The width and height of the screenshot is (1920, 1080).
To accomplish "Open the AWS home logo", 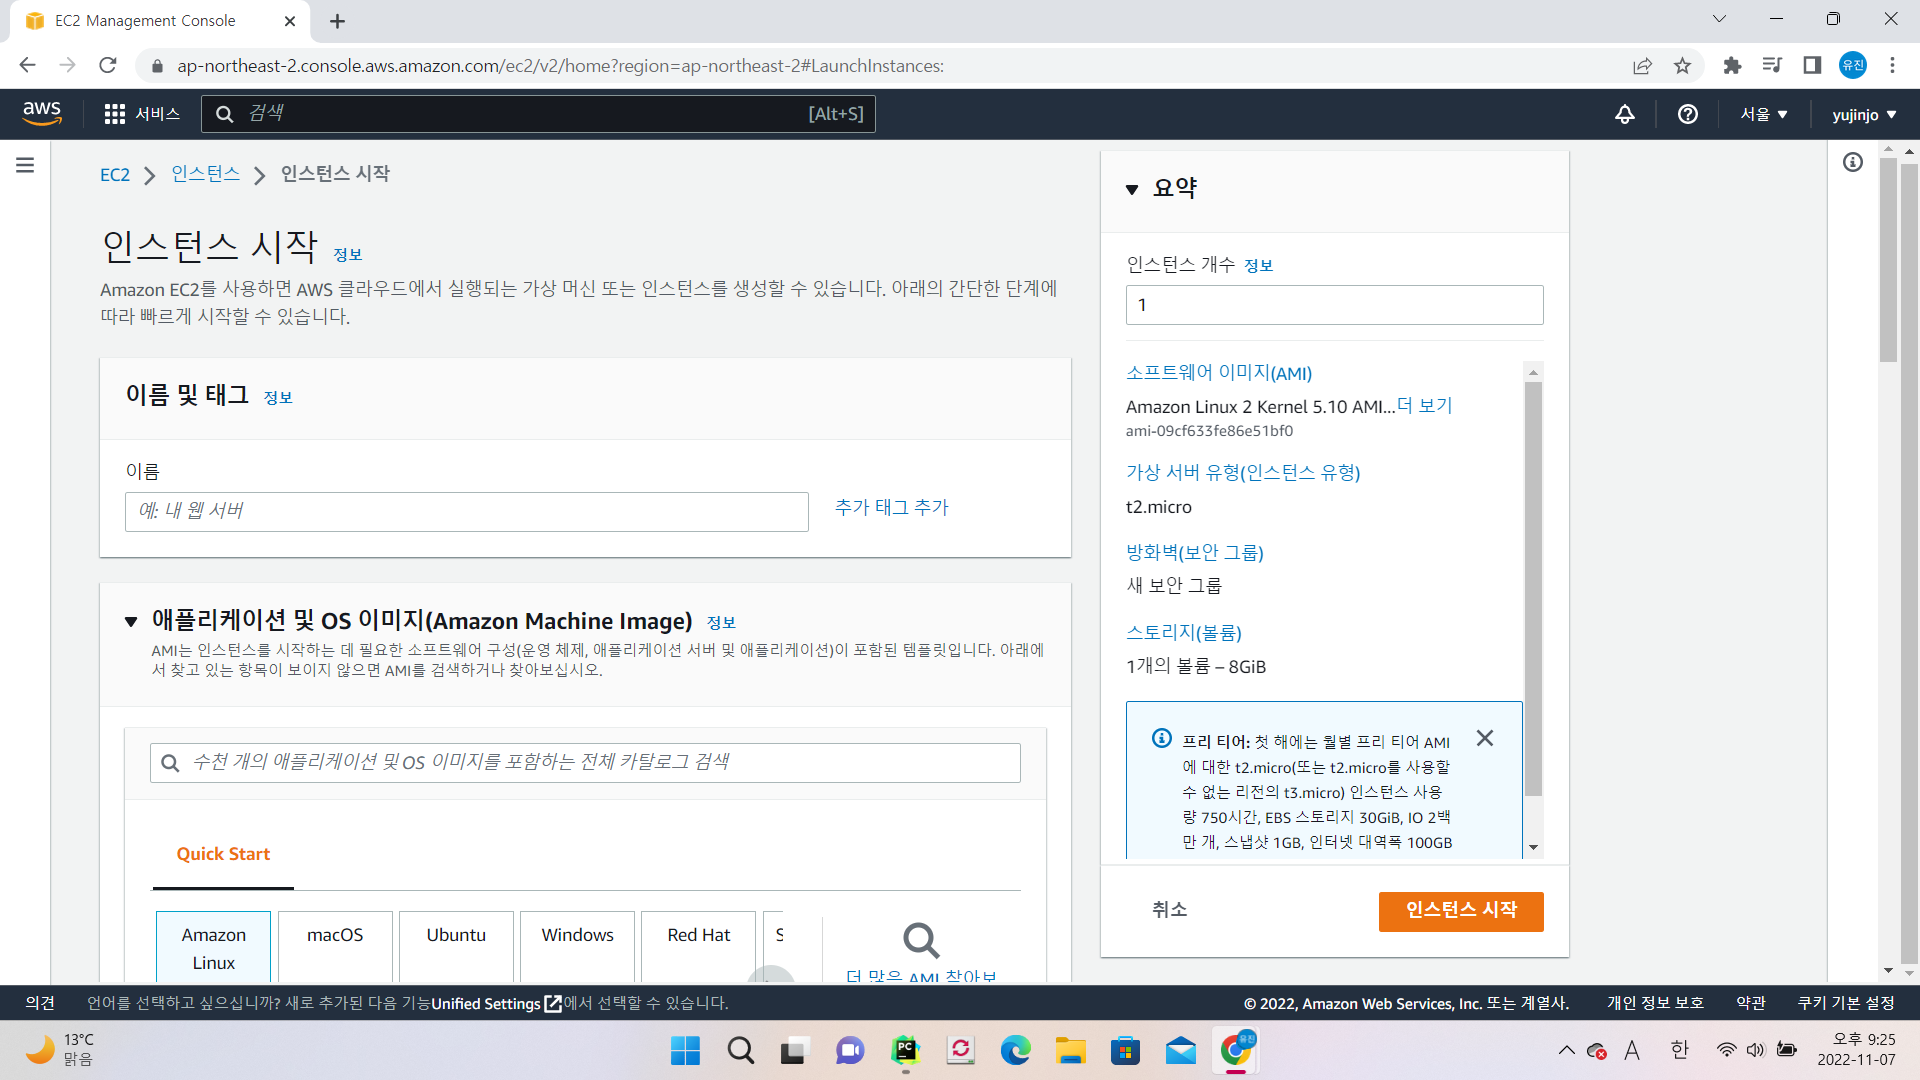I will [x=42, y=113].
